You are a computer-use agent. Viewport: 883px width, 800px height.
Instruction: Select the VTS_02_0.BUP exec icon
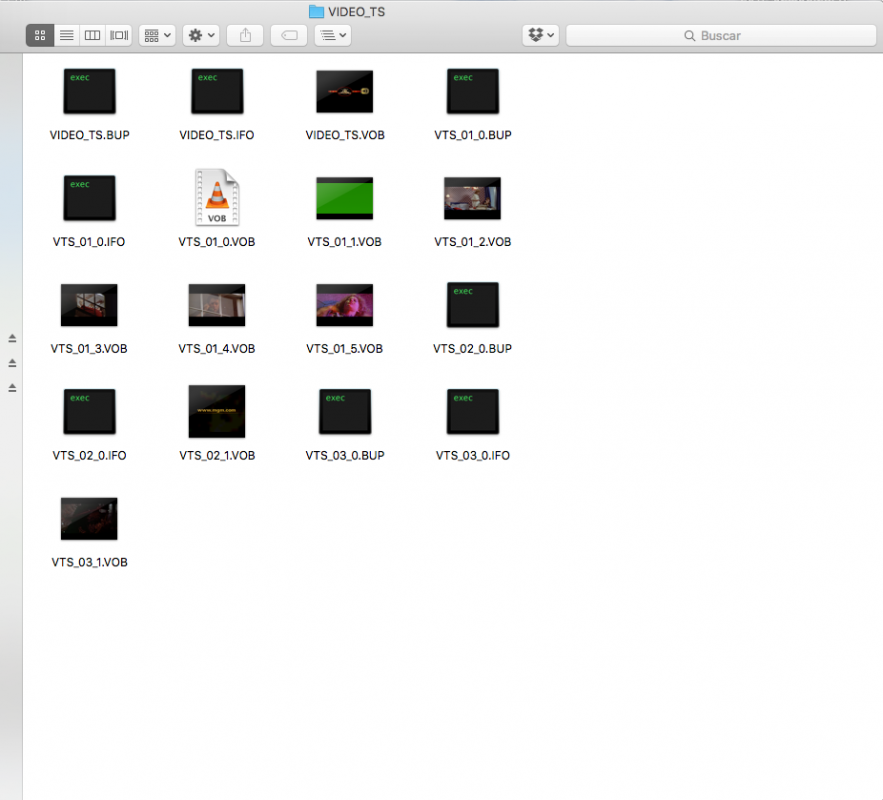(473, 305)
